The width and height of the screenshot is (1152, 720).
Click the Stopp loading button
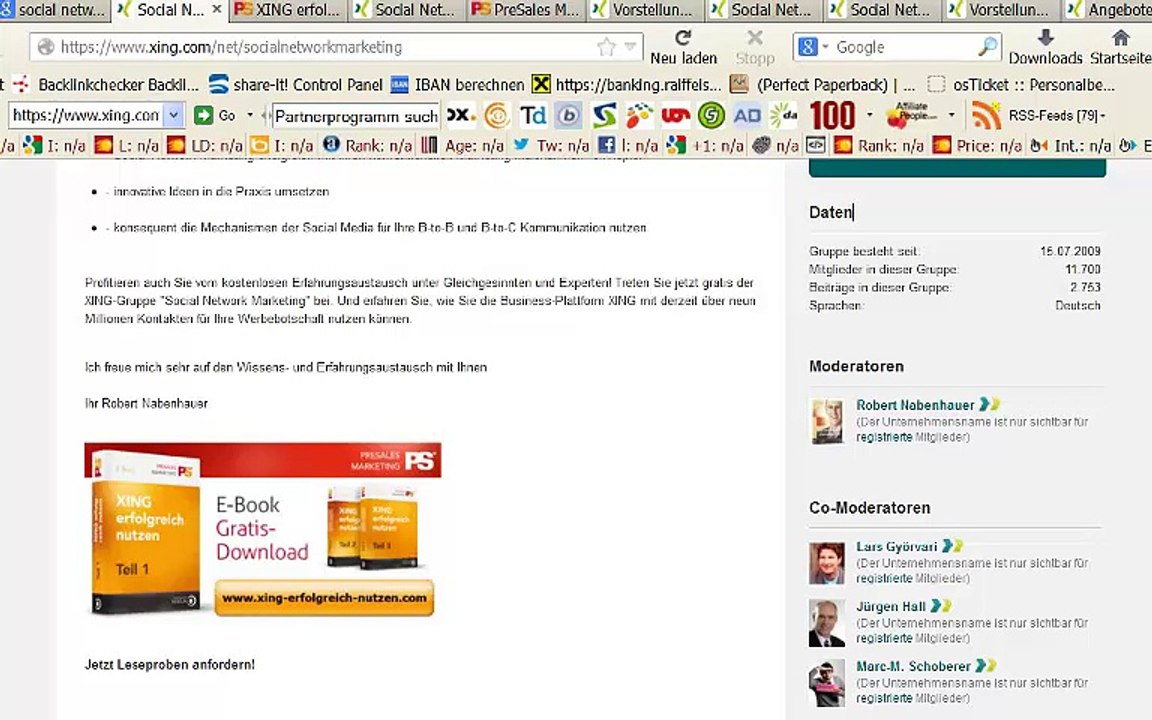755,47
